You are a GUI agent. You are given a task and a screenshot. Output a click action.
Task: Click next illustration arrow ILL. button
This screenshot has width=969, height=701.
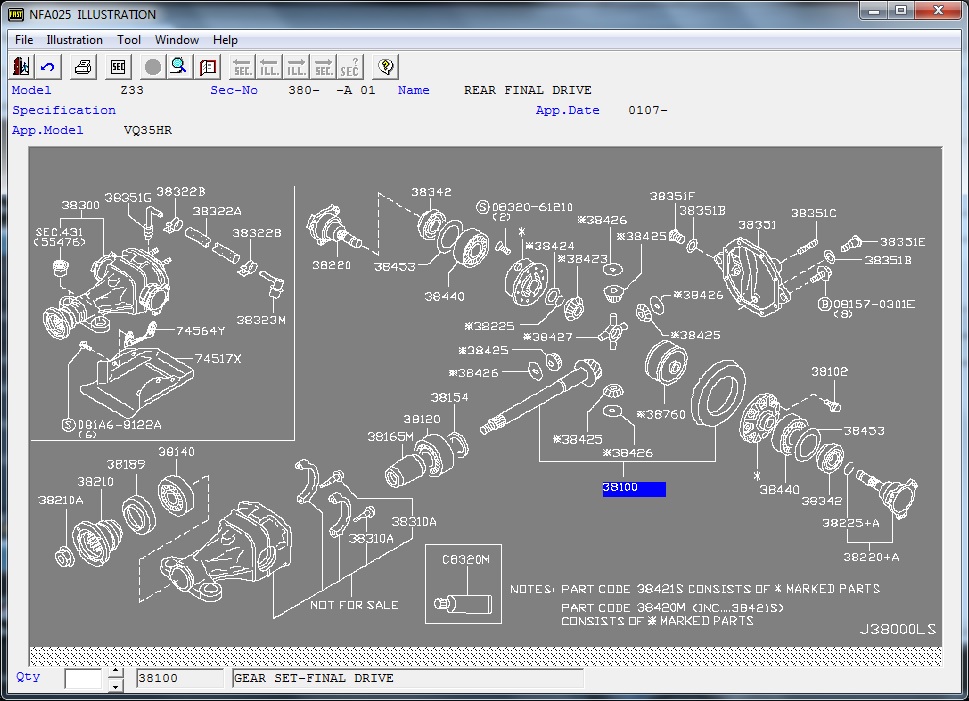[x=296, y=67]
